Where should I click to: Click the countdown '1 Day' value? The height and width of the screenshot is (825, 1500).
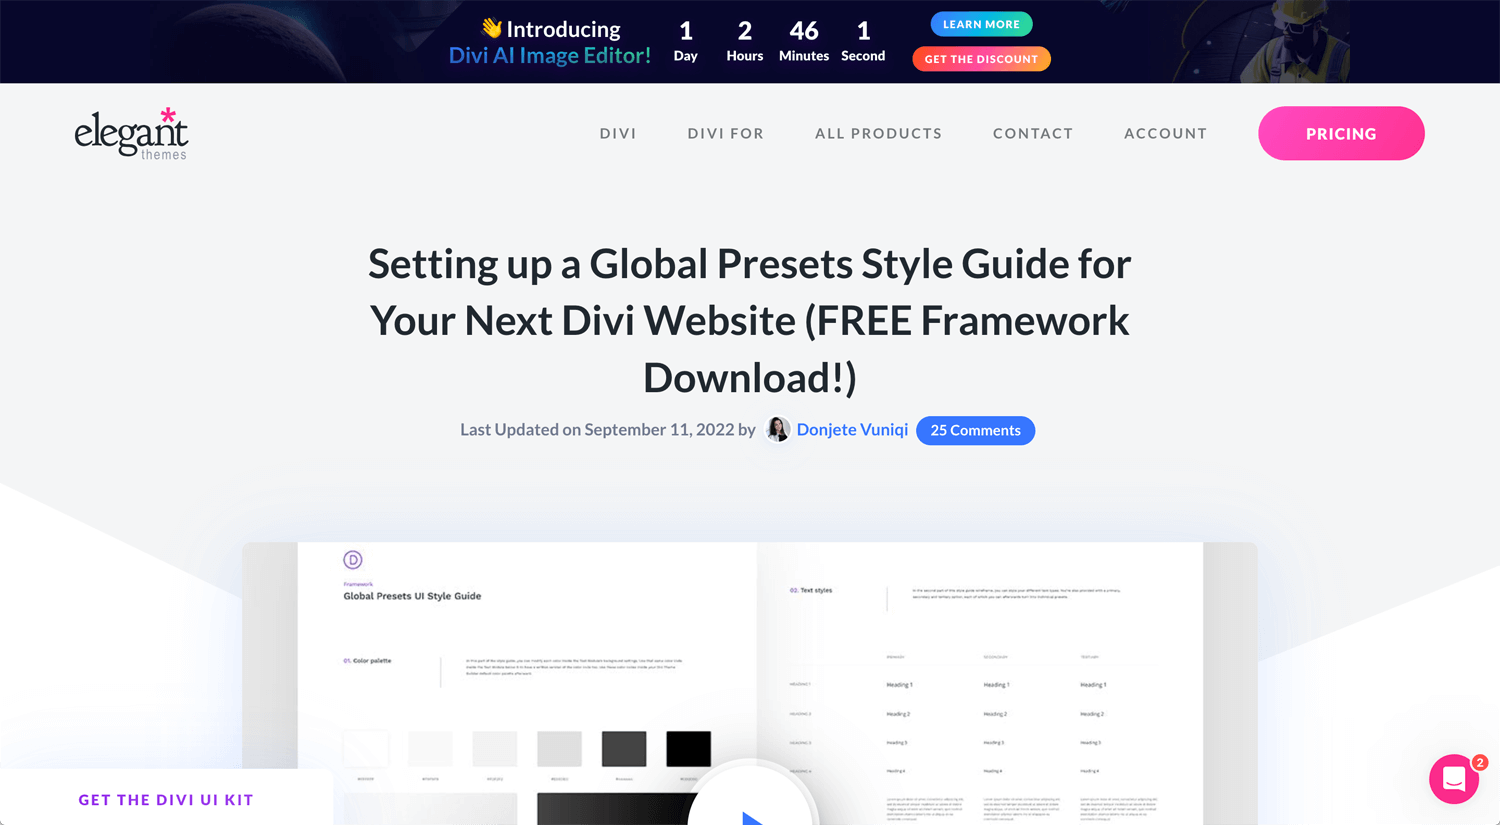[686, 41]
